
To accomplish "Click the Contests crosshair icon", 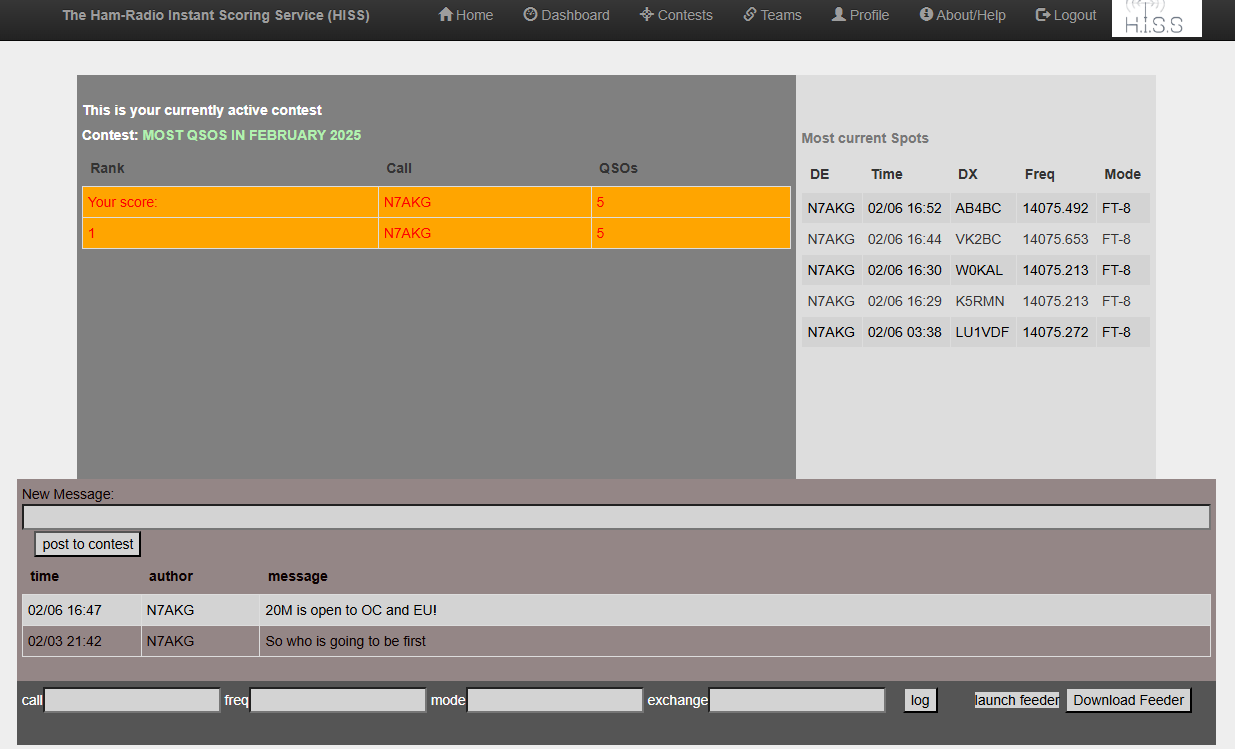I will pos(647,15).
